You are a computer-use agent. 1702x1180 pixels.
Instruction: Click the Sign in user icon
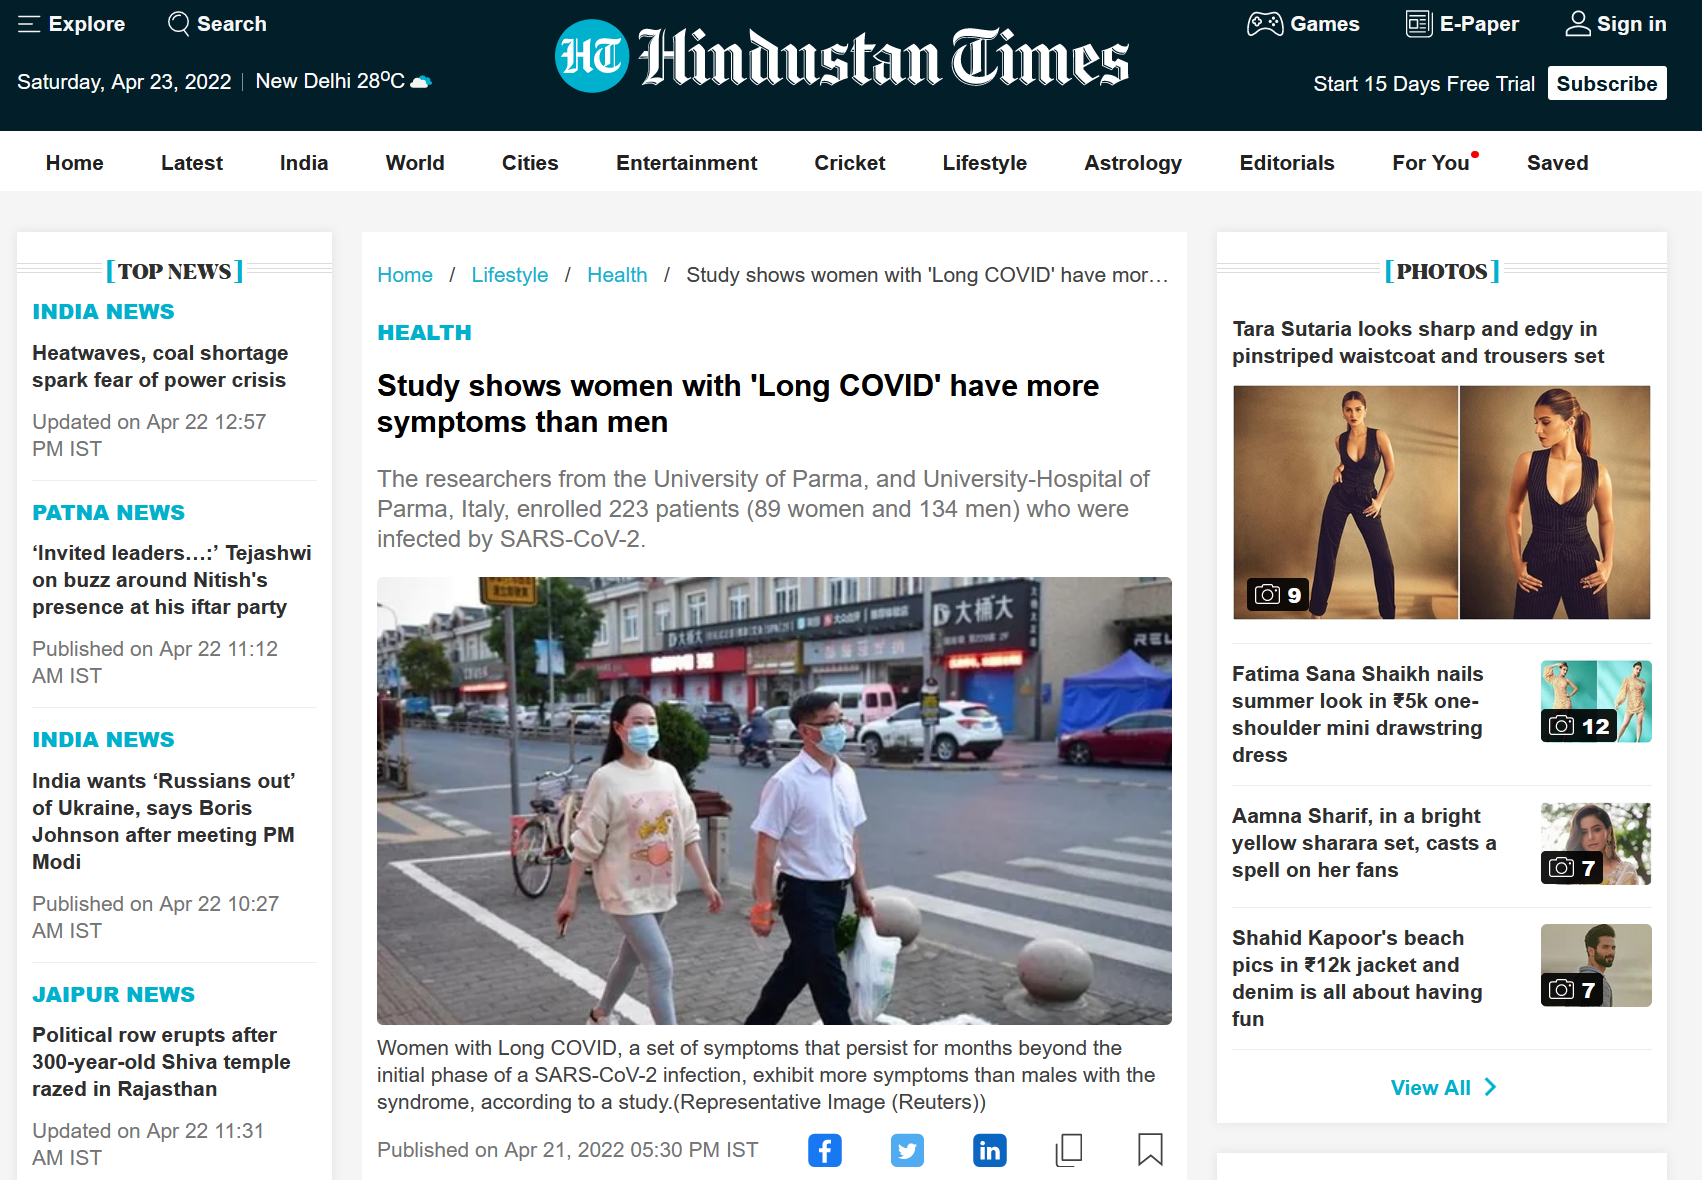coord(1577,24)
